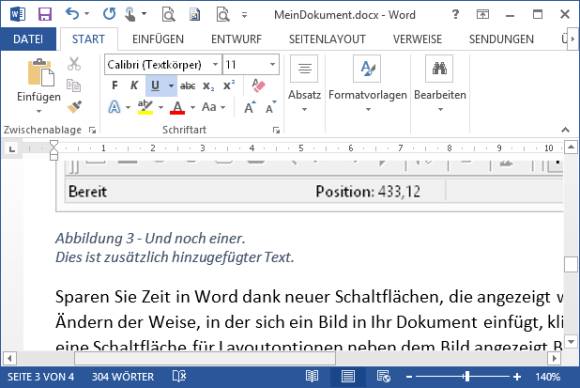Open font color dropdown arrow
Screen dimensions: 580x388
pyautogui.click(x=193, y=107)
